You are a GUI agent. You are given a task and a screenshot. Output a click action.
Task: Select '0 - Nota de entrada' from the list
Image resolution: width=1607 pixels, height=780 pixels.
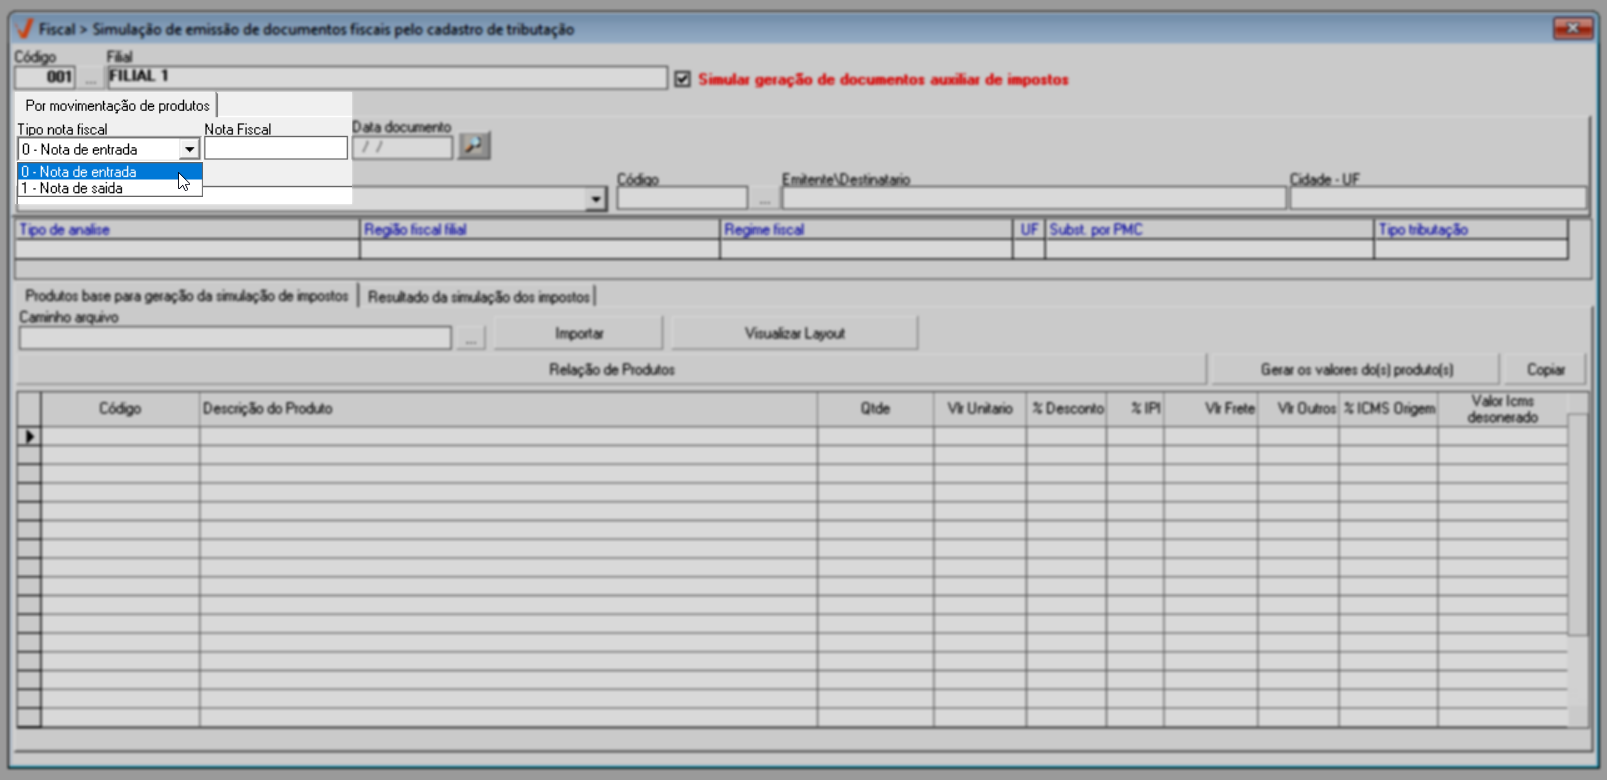pos(110,172)
